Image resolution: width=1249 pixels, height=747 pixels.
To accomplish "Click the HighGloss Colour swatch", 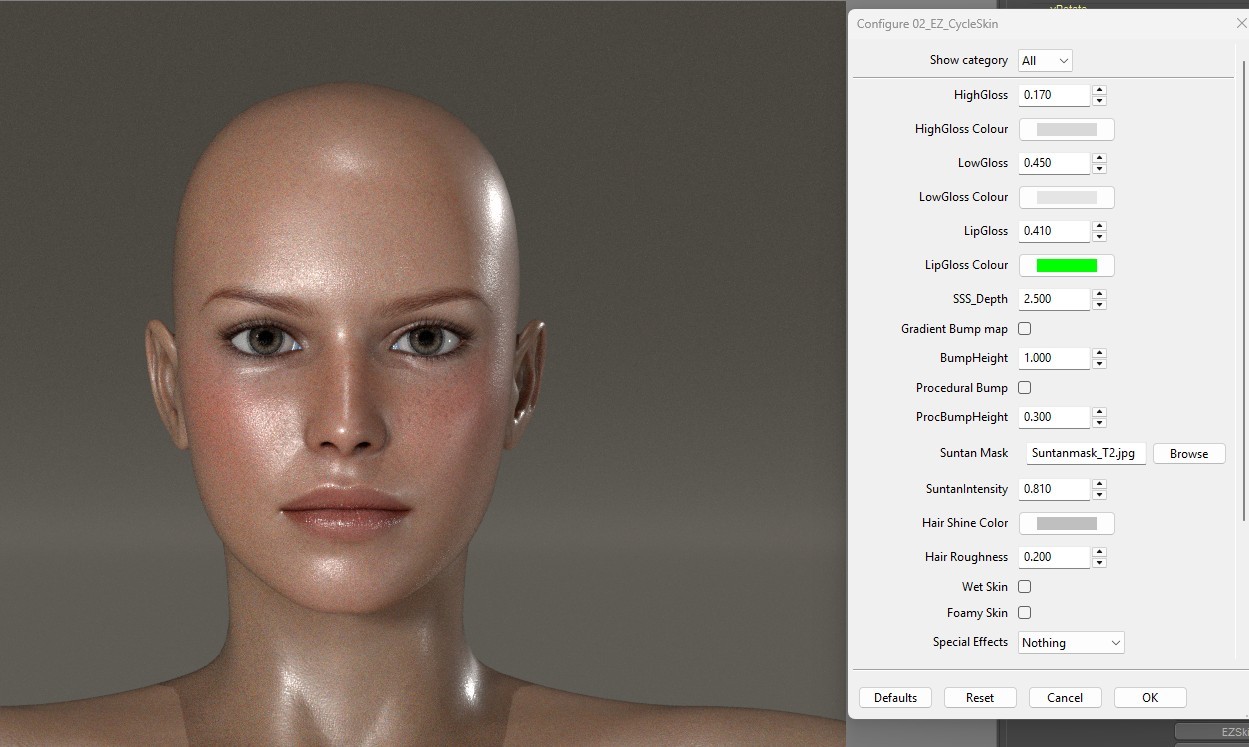I will pyautogui.click(x=1066, y=128).
